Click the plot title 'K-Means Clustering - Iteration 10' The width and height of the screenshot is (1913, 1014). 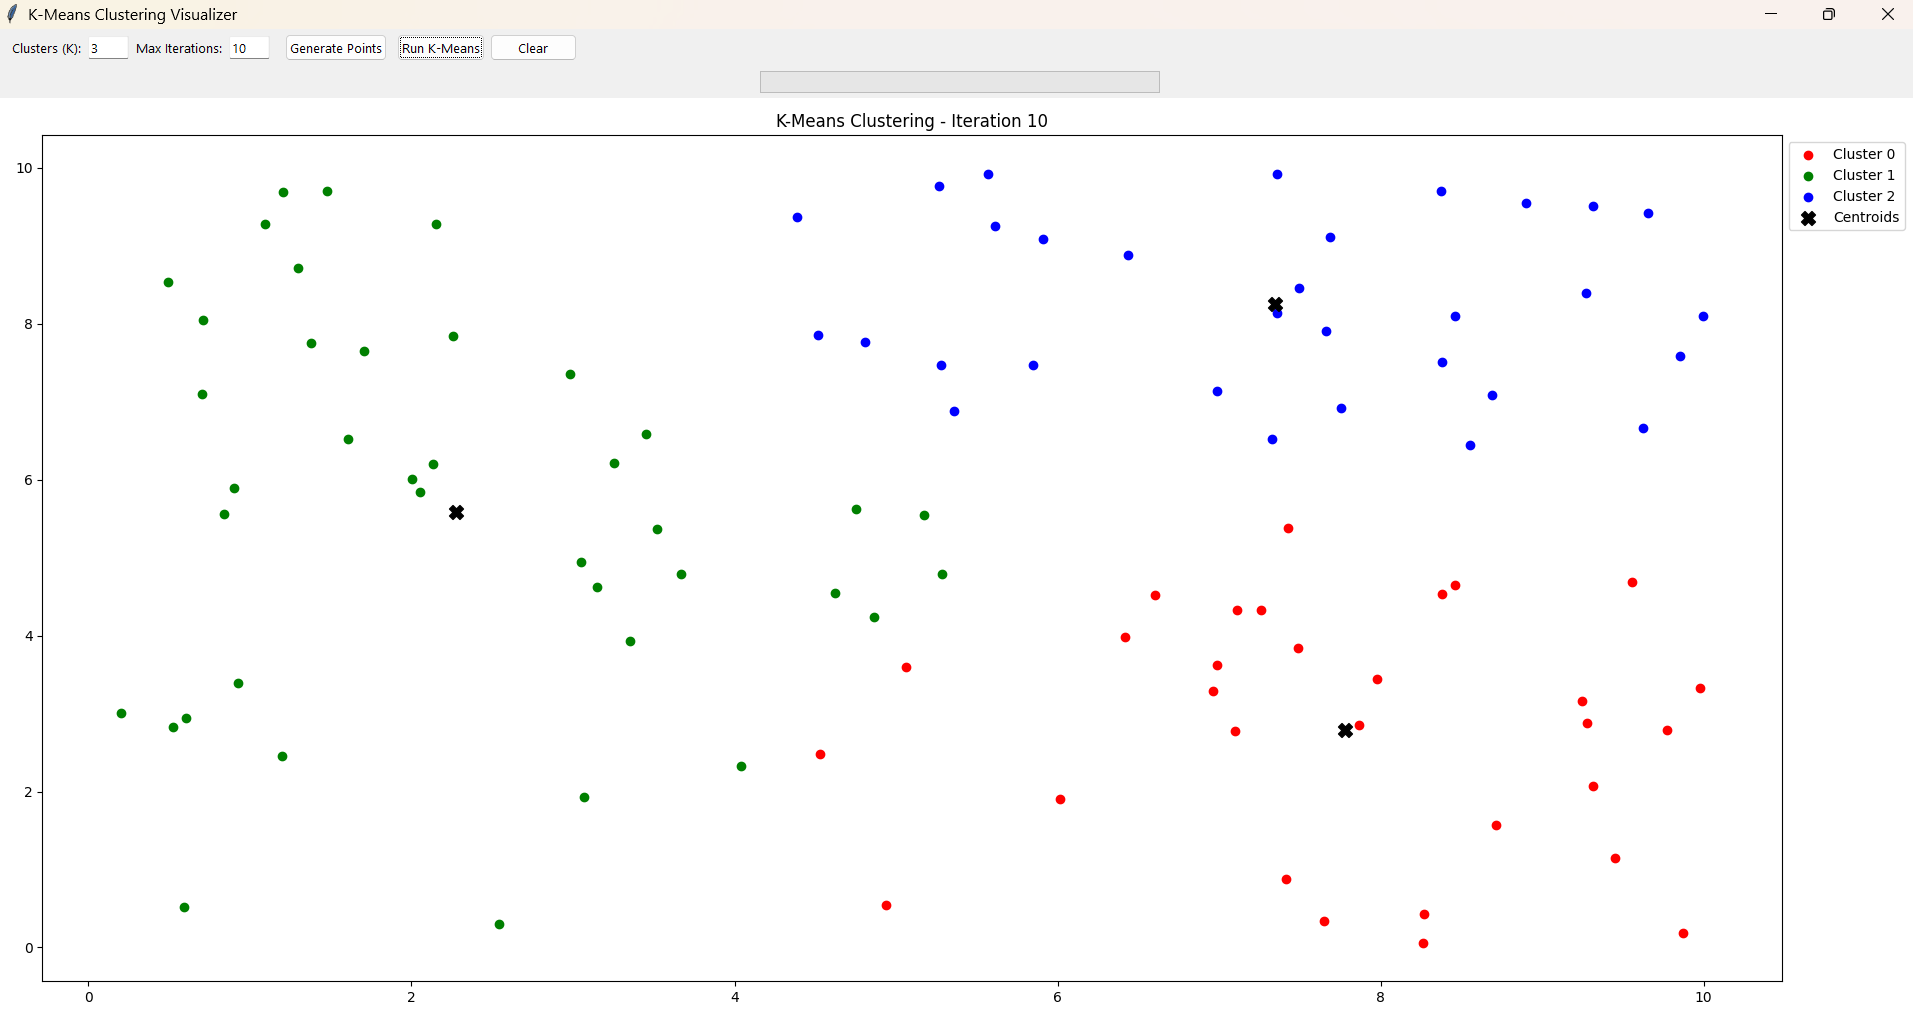[911, 121]
